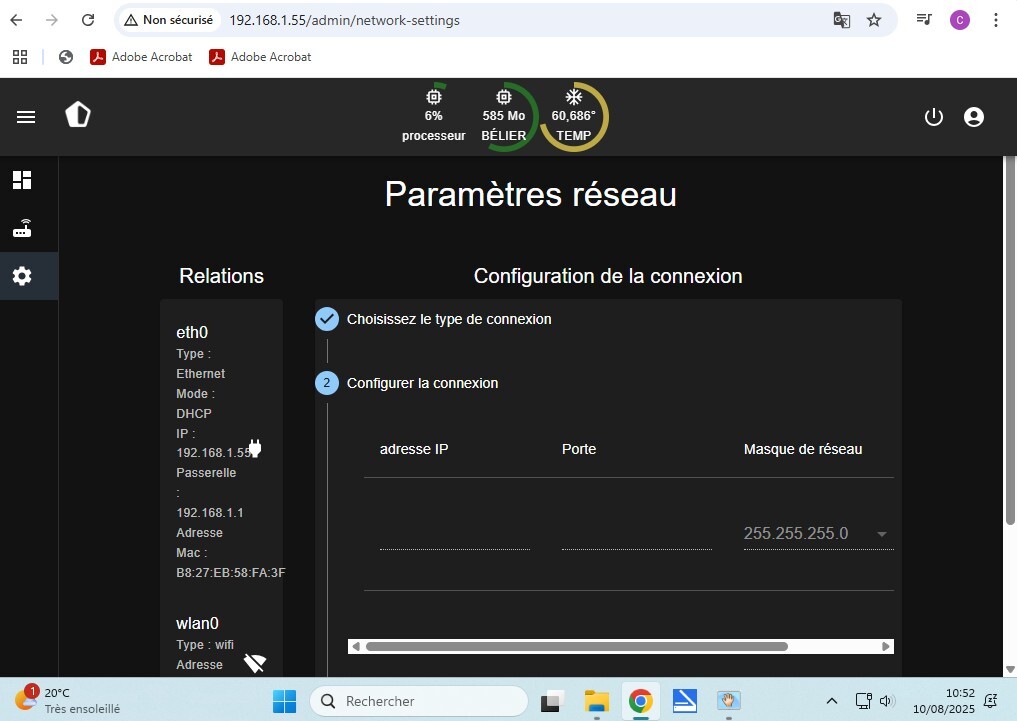Go to step 'Choisissez le type de connexion'

point(448,319)
